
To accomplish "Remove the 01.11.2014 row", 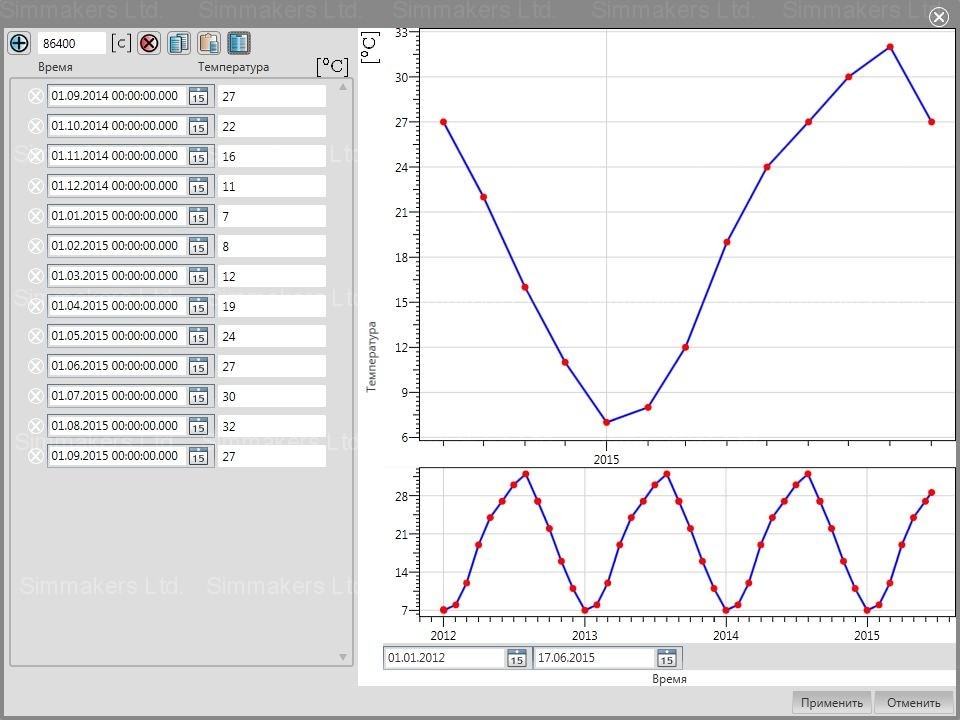I will (36, 156).
